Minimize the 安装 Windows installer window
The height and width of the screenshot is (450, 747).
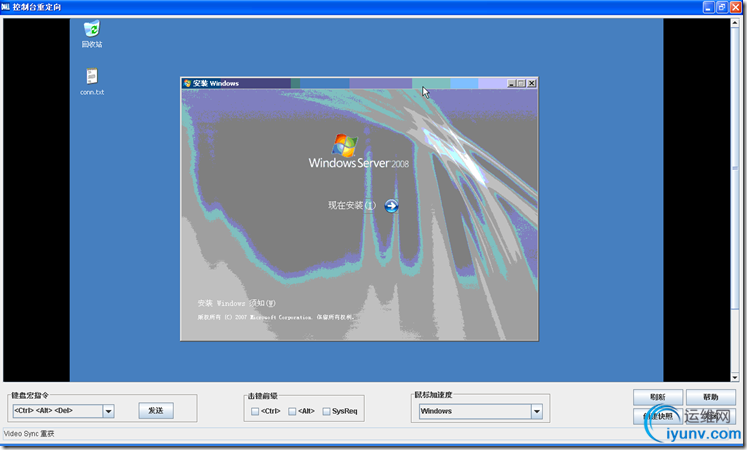click(512, 83)
